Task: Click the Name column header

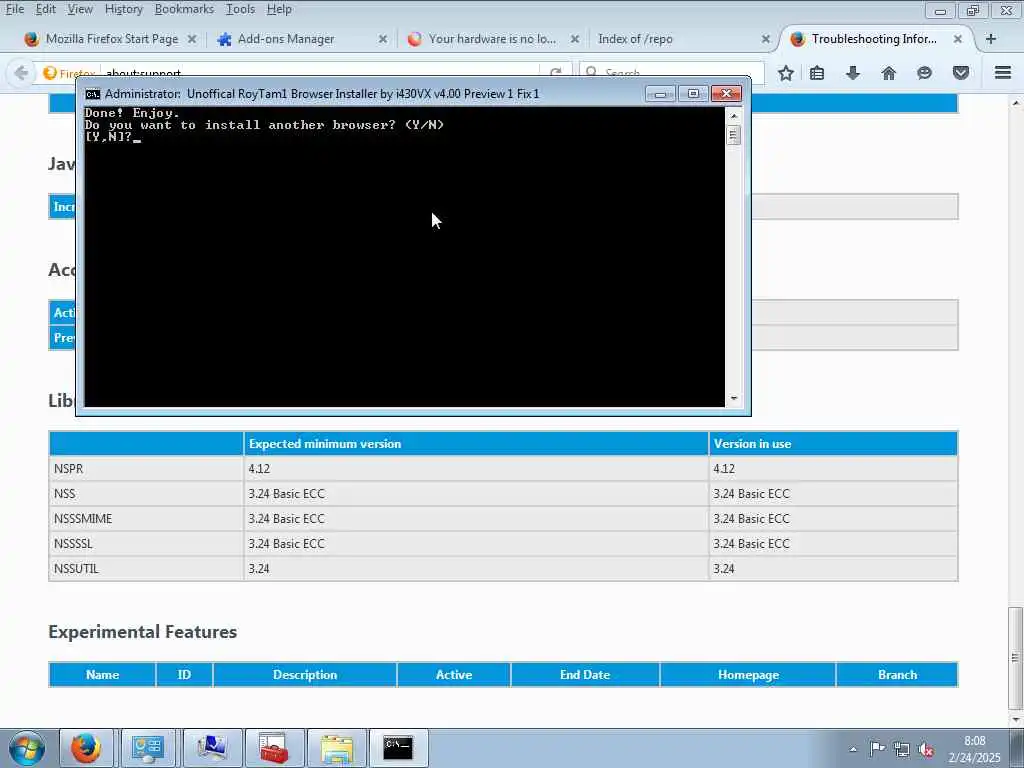Action: [x=103, y=675]
